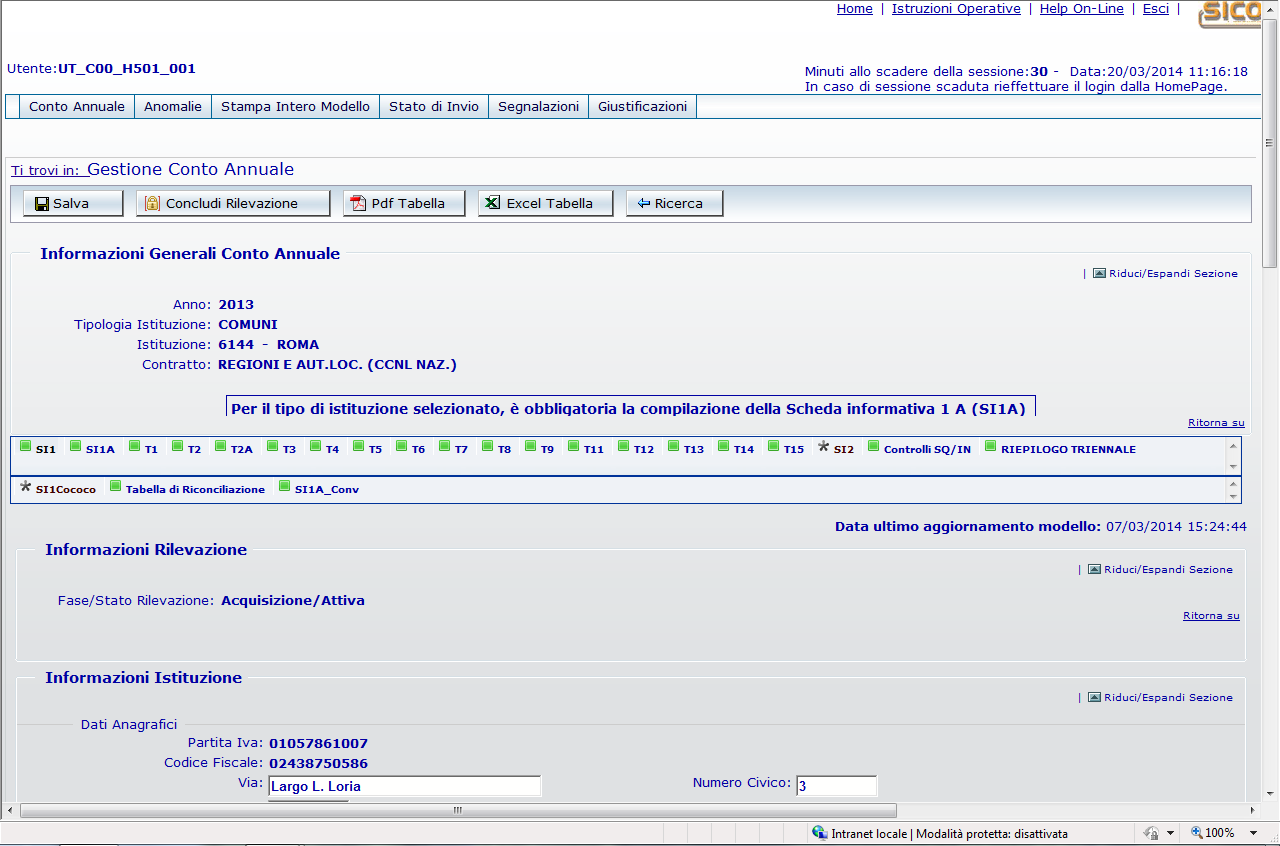The width and height of the screenshot is (1280, 846).
Task: Click the vertical page scrollbar thumb
Action: coord(1270,145)
